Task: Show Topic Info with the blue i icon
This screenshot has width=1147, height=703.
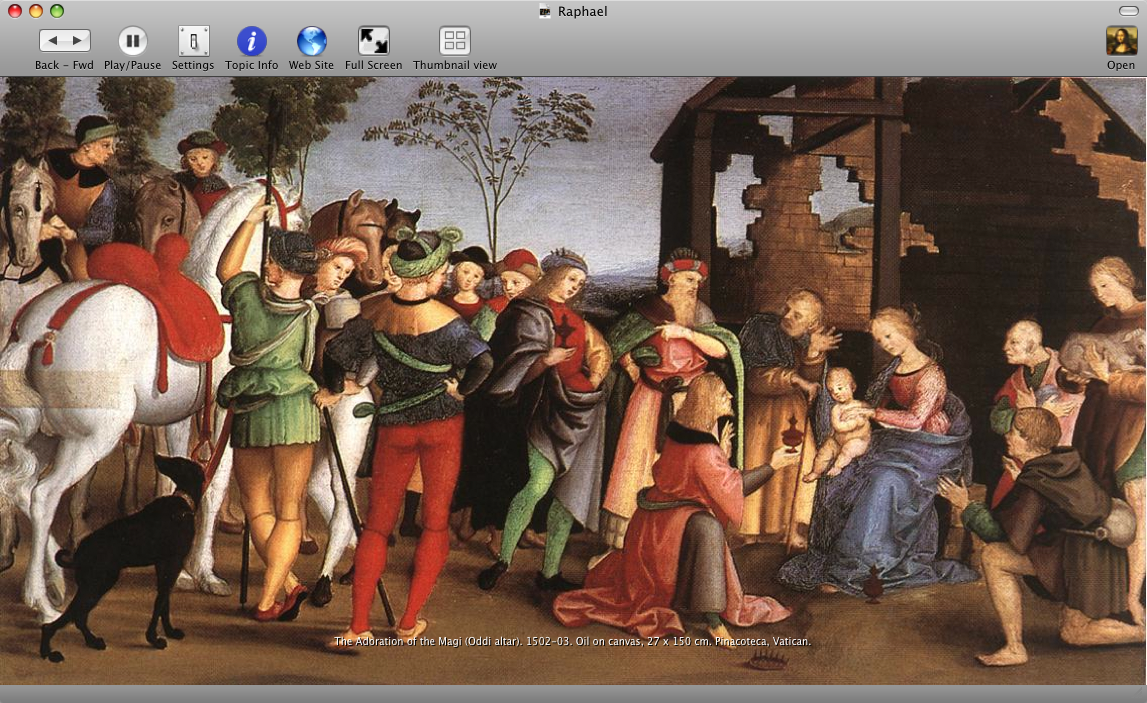Action: [252, 41]
